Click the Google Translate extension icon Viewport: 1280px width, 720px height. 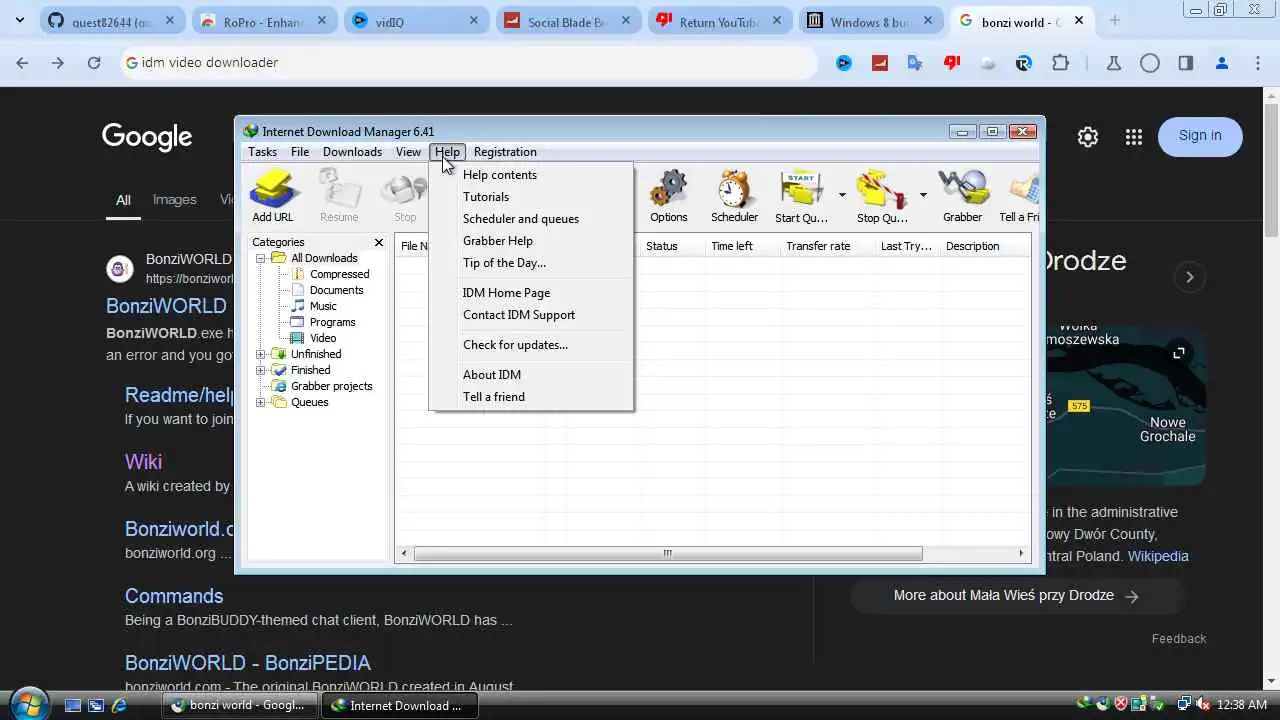915,63
